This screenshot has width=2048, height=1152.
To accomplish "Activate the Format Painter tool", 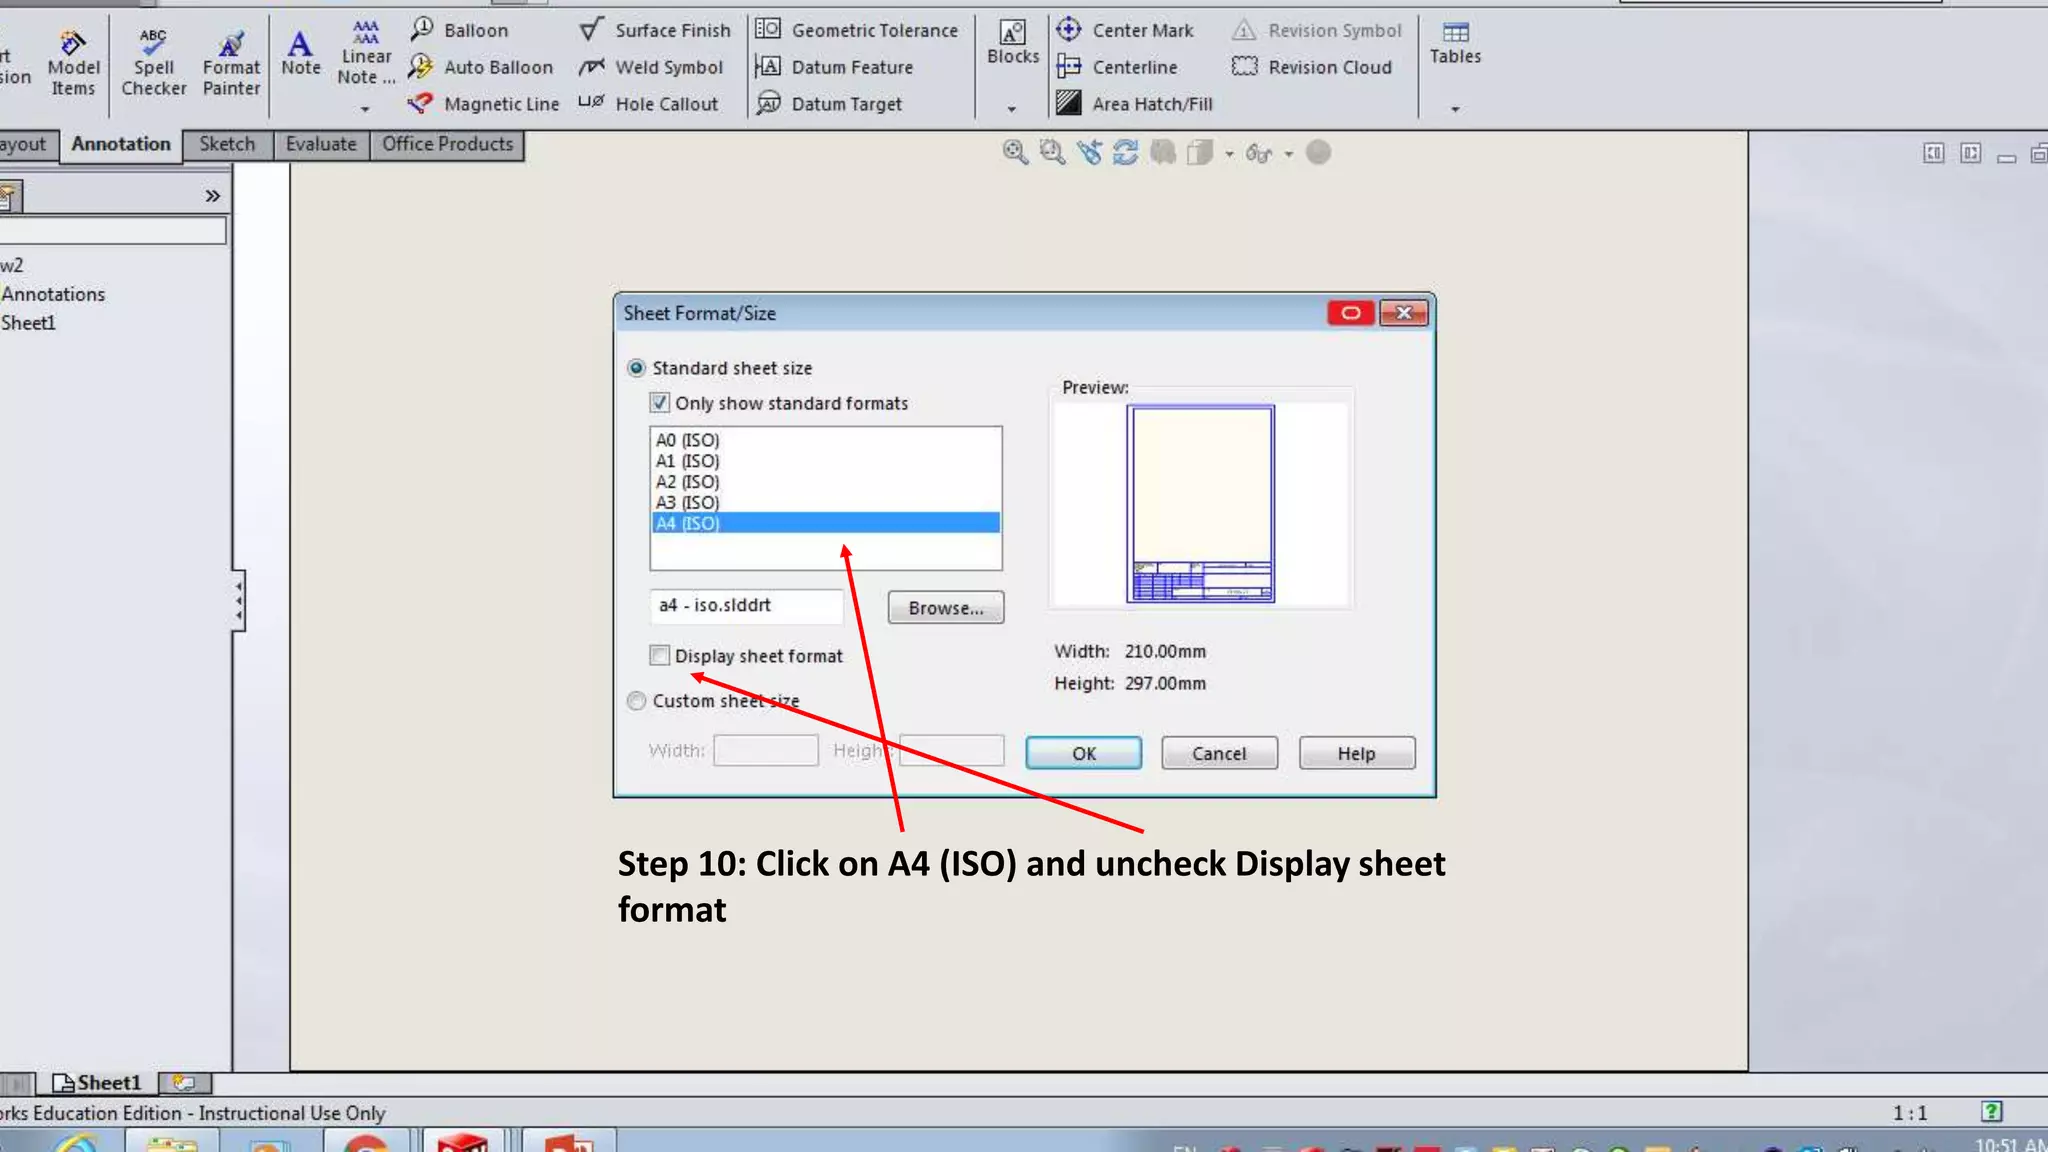I will [231, 62].
